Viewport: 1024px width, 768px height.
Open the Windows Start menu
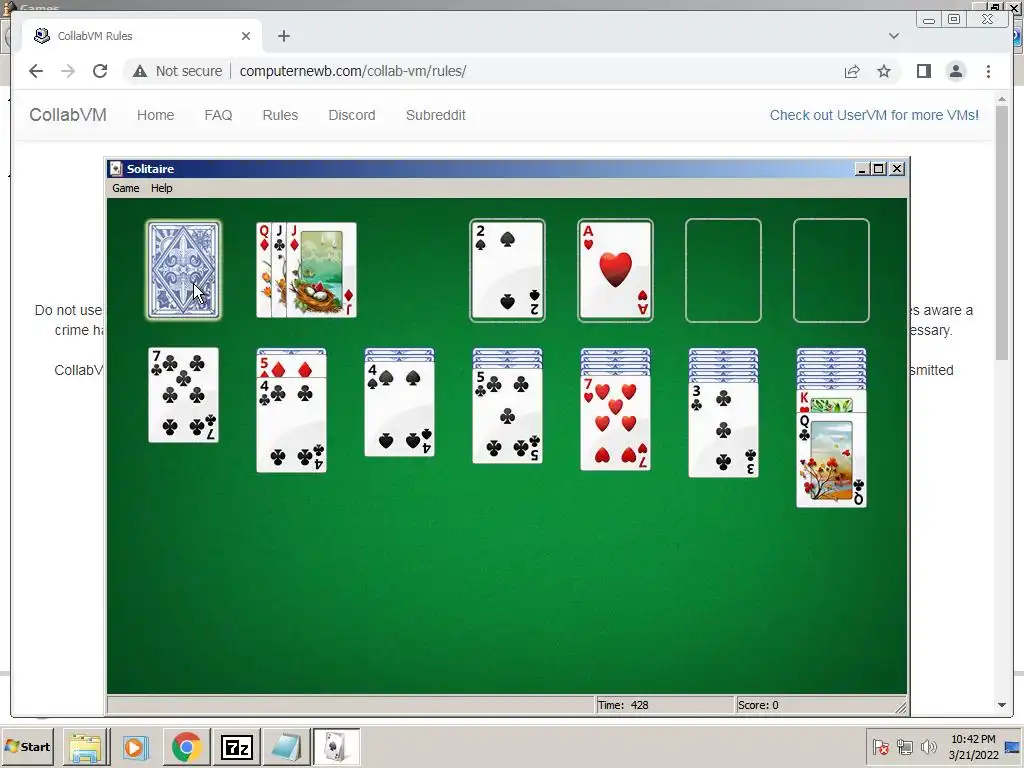click(27, 746)
